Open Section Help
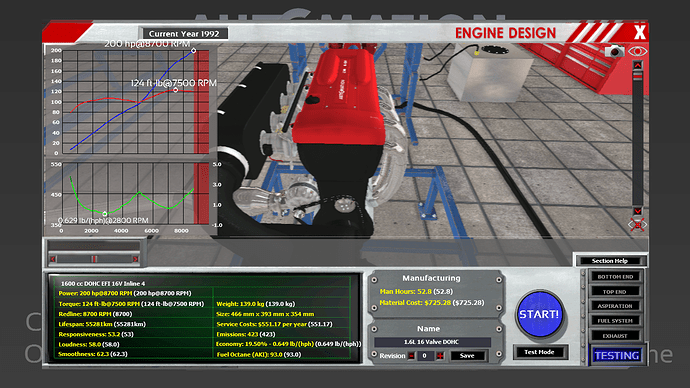 coord(609,261)
